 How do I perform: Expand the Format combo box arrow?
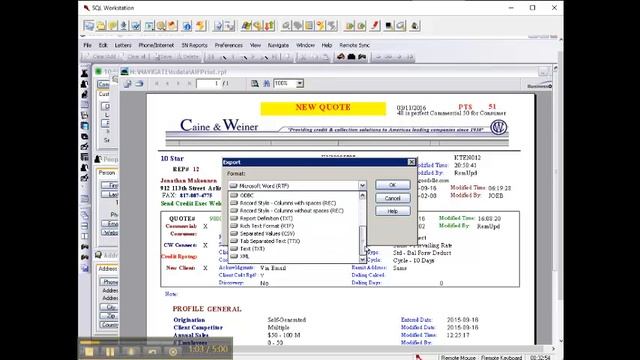click(x=362, y=186)
